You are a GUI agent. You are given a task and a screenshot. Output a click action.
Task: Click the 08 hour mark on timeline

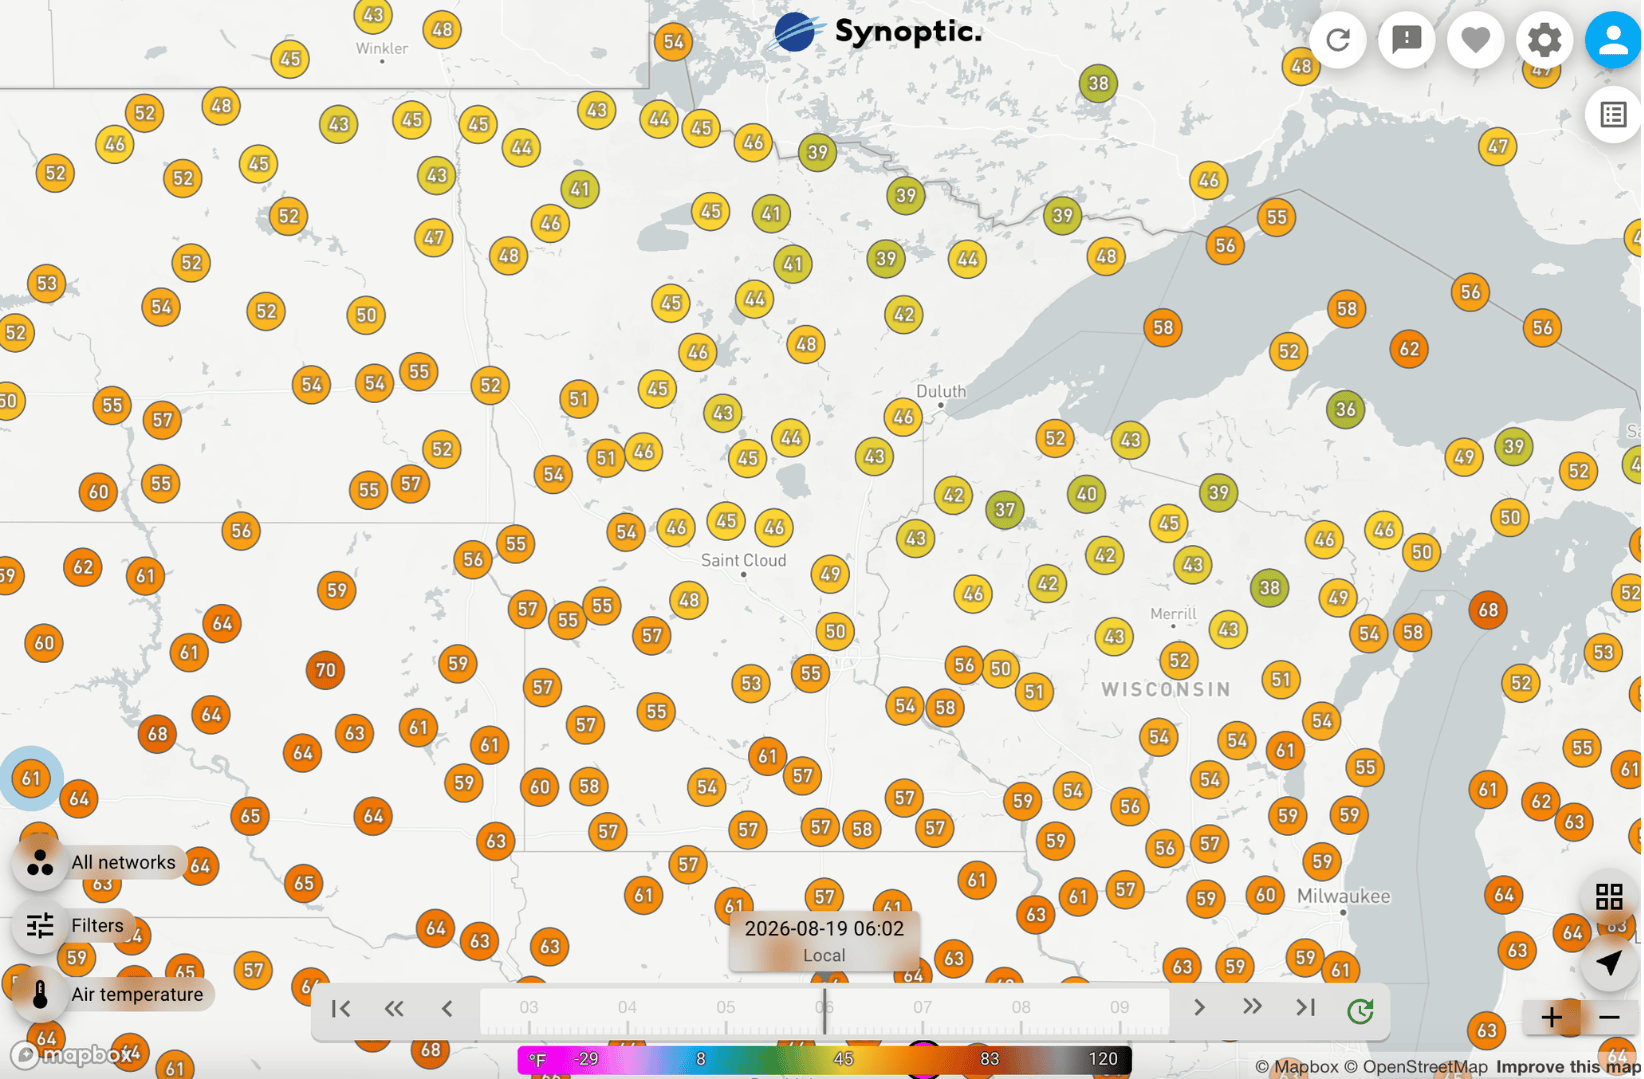[1021, 1007]
